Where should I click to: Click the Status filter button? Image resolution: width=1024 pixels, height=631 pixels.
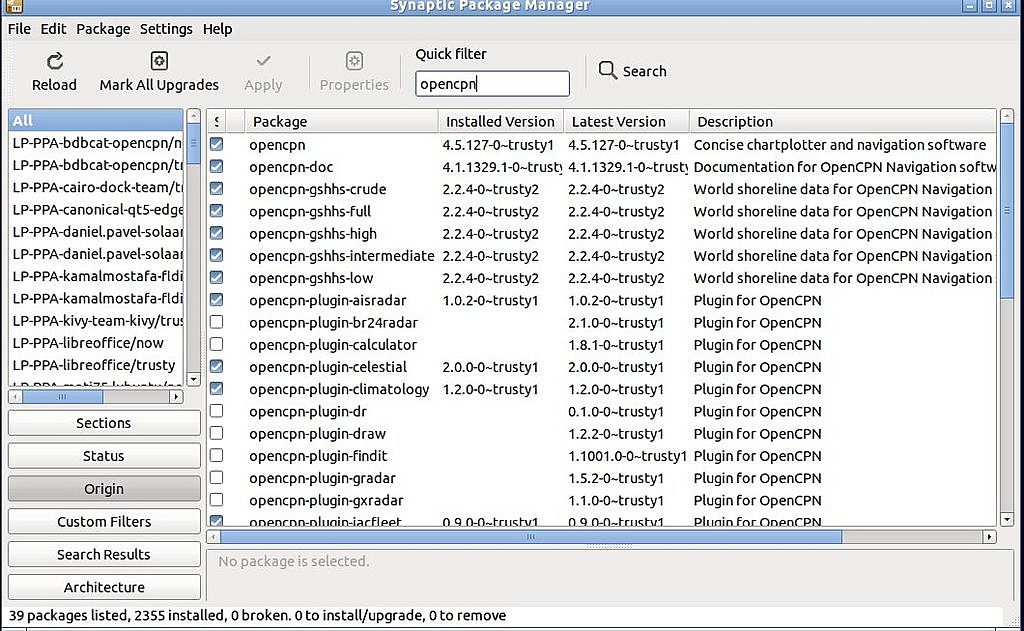104,455
